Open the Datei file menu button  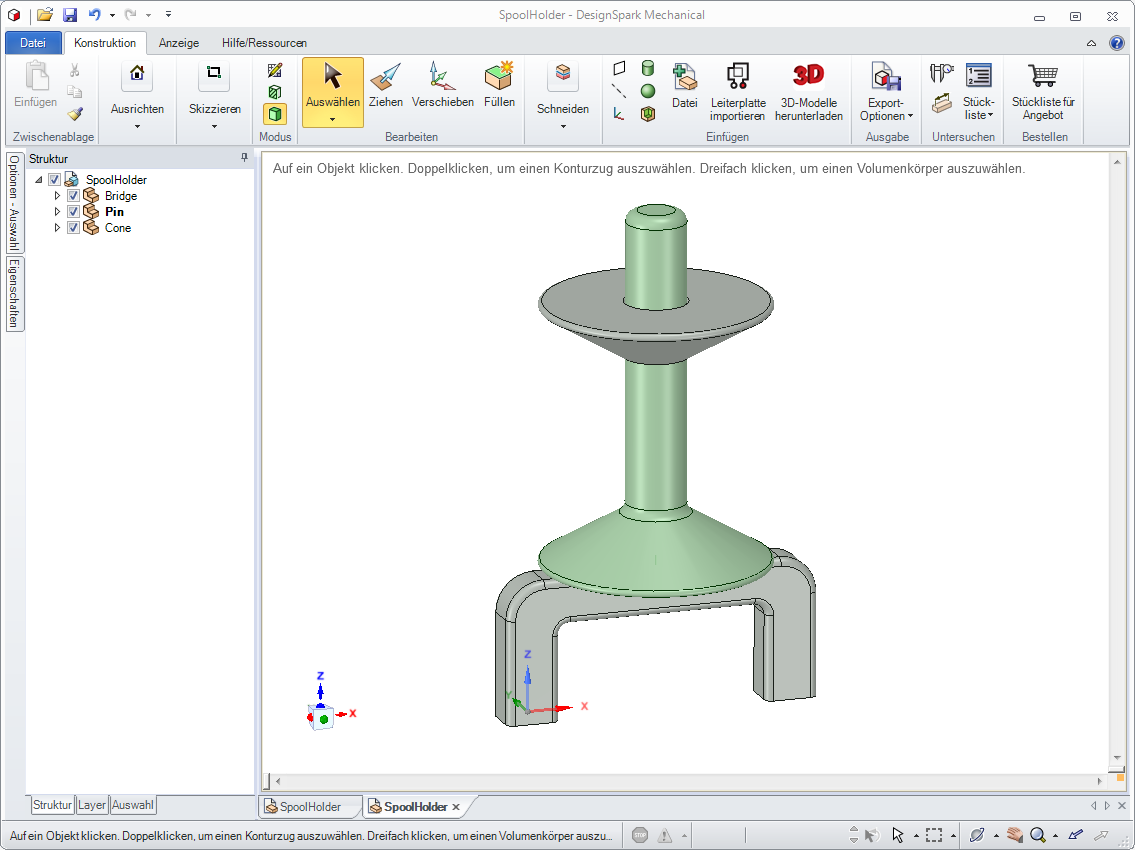click(33, 43)
